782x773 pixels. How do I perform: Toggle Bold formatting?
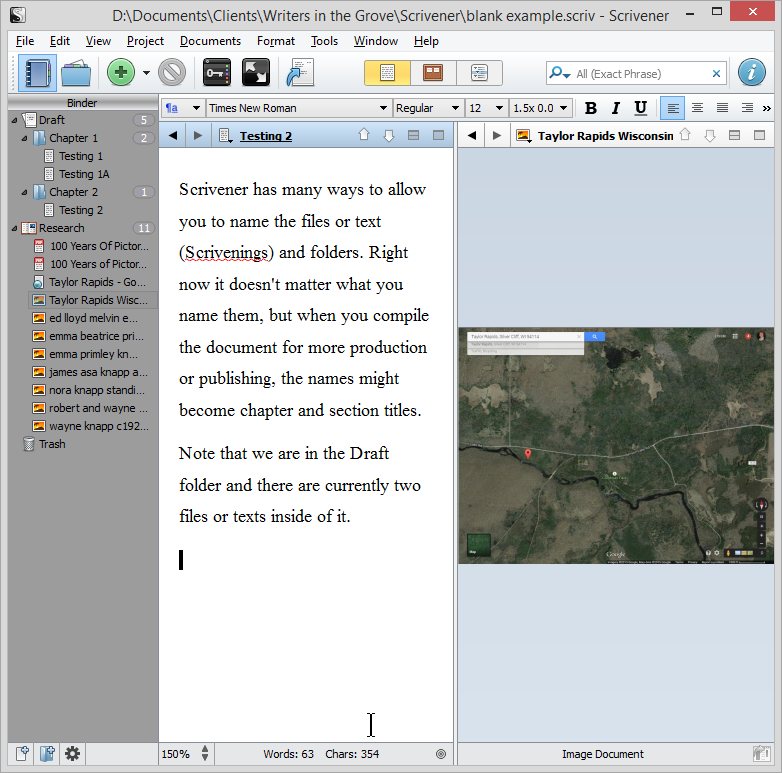click(590, 108)
